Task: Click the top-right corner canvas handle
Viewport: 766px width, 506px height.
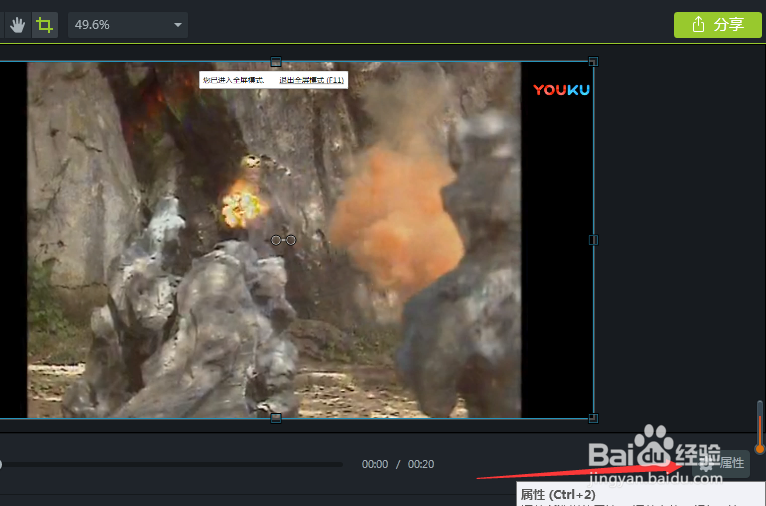Action: [593, 62]
